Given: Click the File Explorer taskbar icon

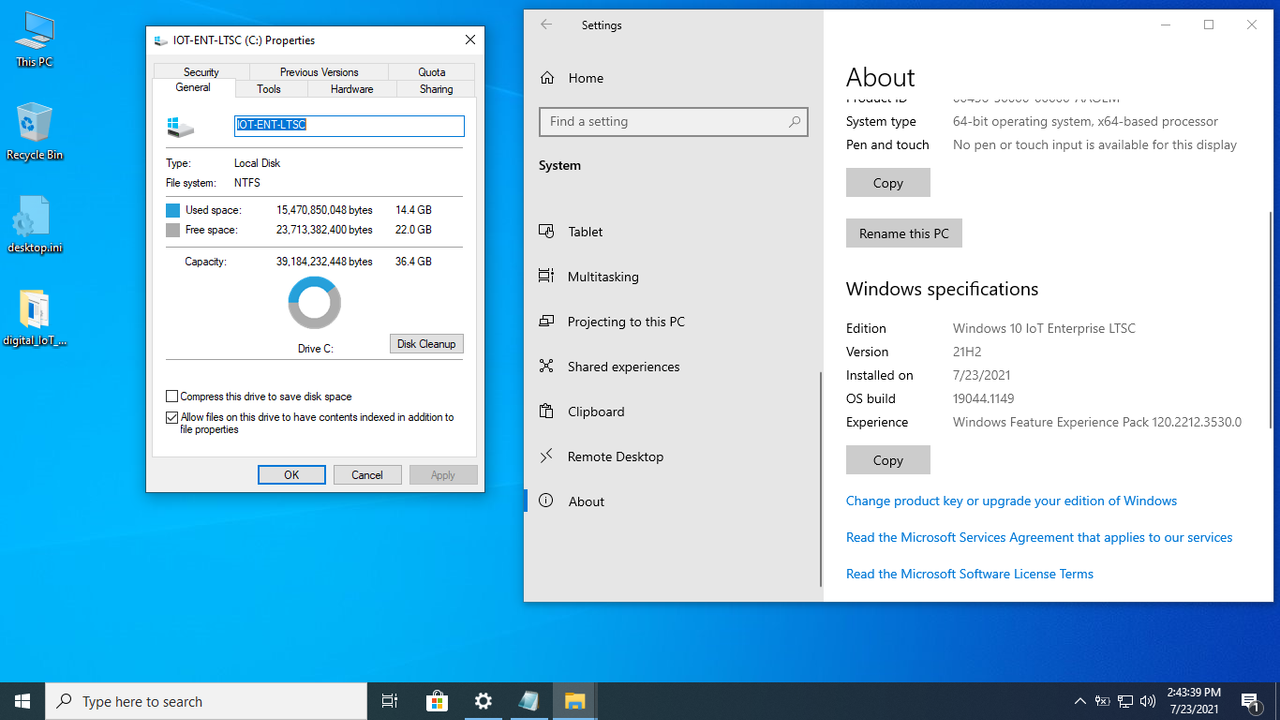Looking at the screenshot, I should 575,701.
